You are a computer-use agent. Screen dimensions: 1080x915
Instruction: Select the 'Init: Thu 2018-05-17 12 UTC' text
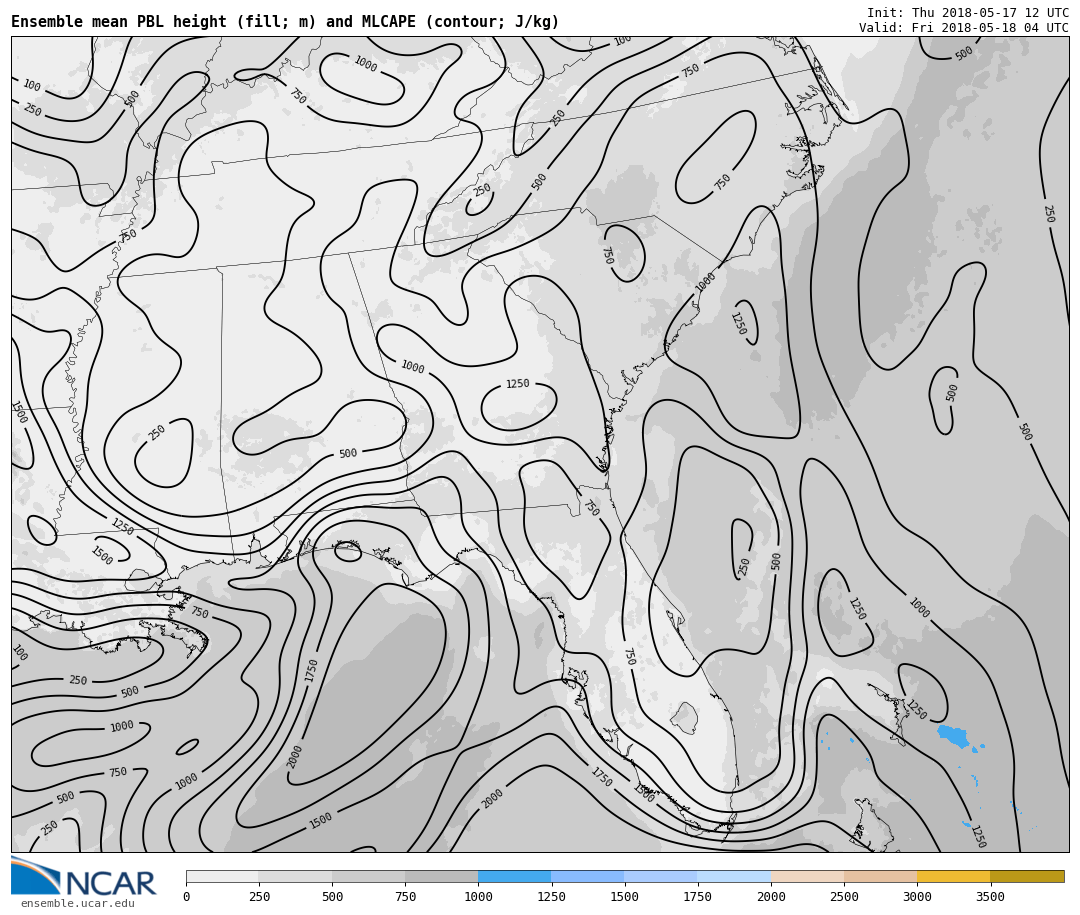pos(968,12)
